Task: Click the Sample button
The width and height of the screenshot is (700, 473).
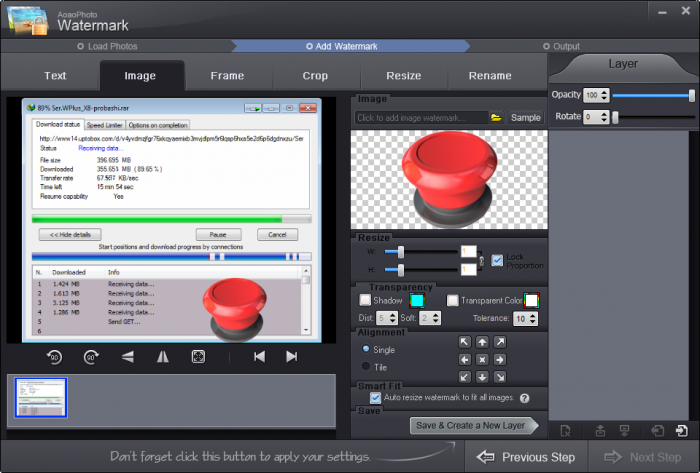Action: click(525, 118)
